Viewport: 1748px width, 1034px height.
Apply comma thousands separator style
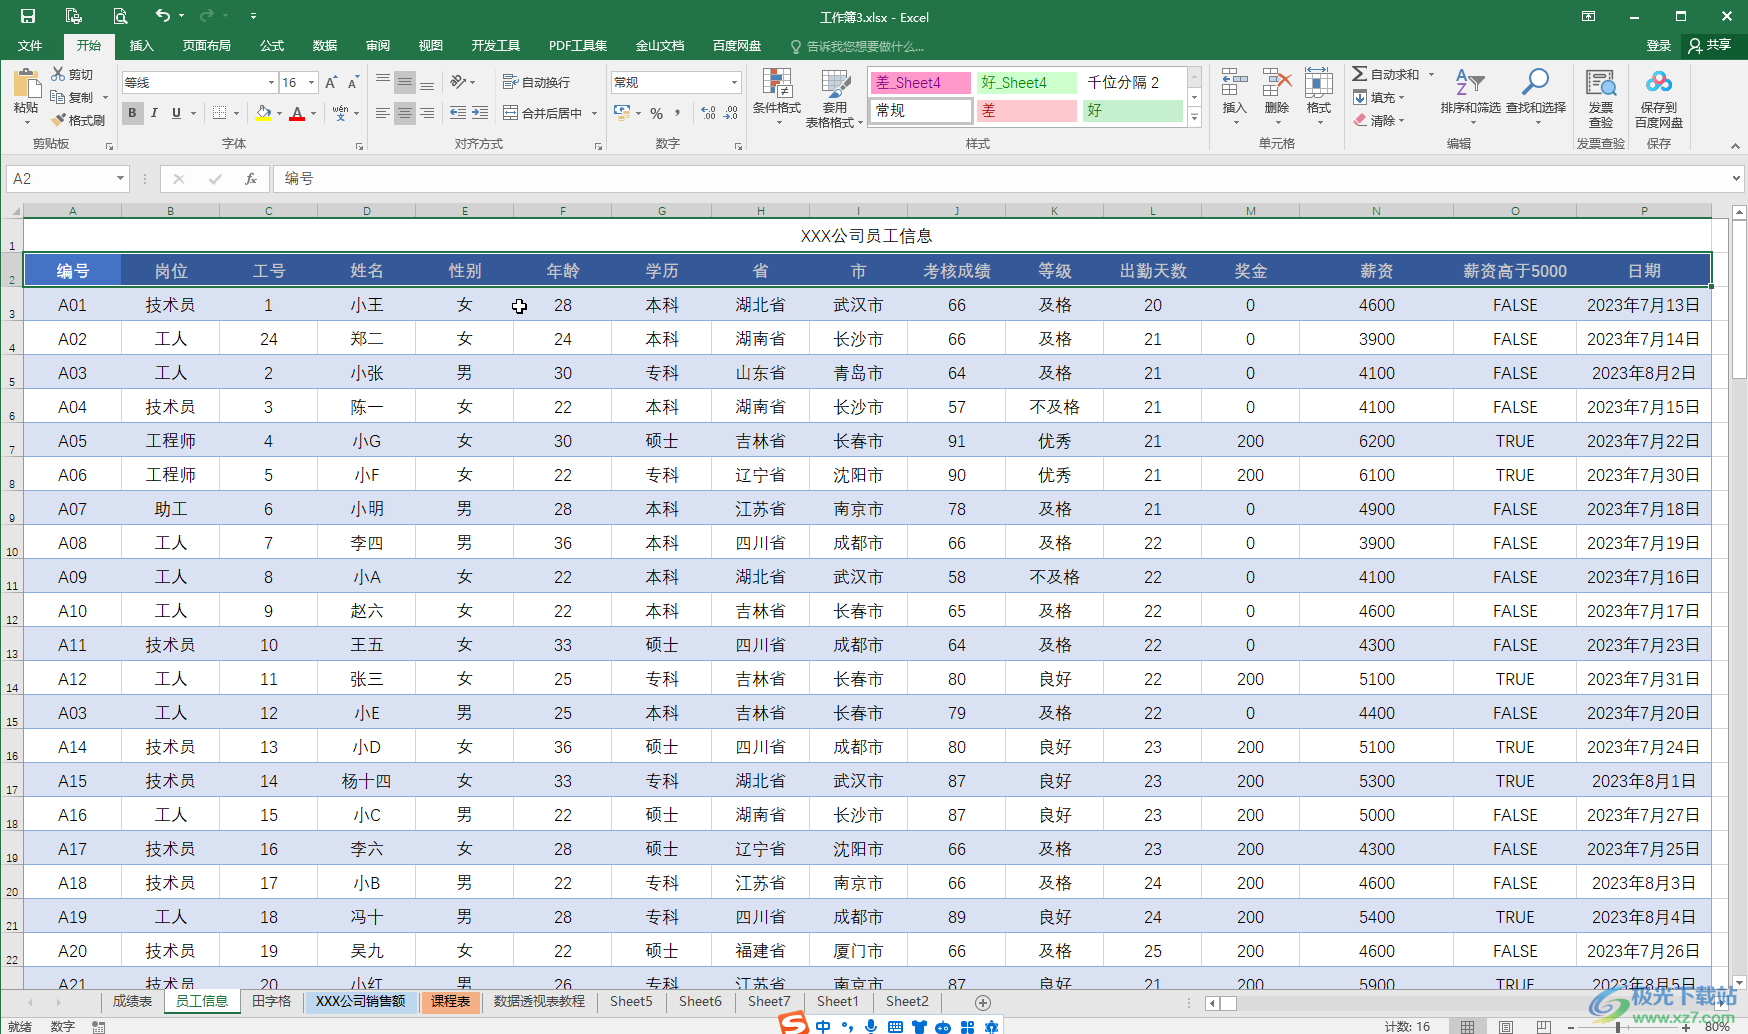(678, 113)
